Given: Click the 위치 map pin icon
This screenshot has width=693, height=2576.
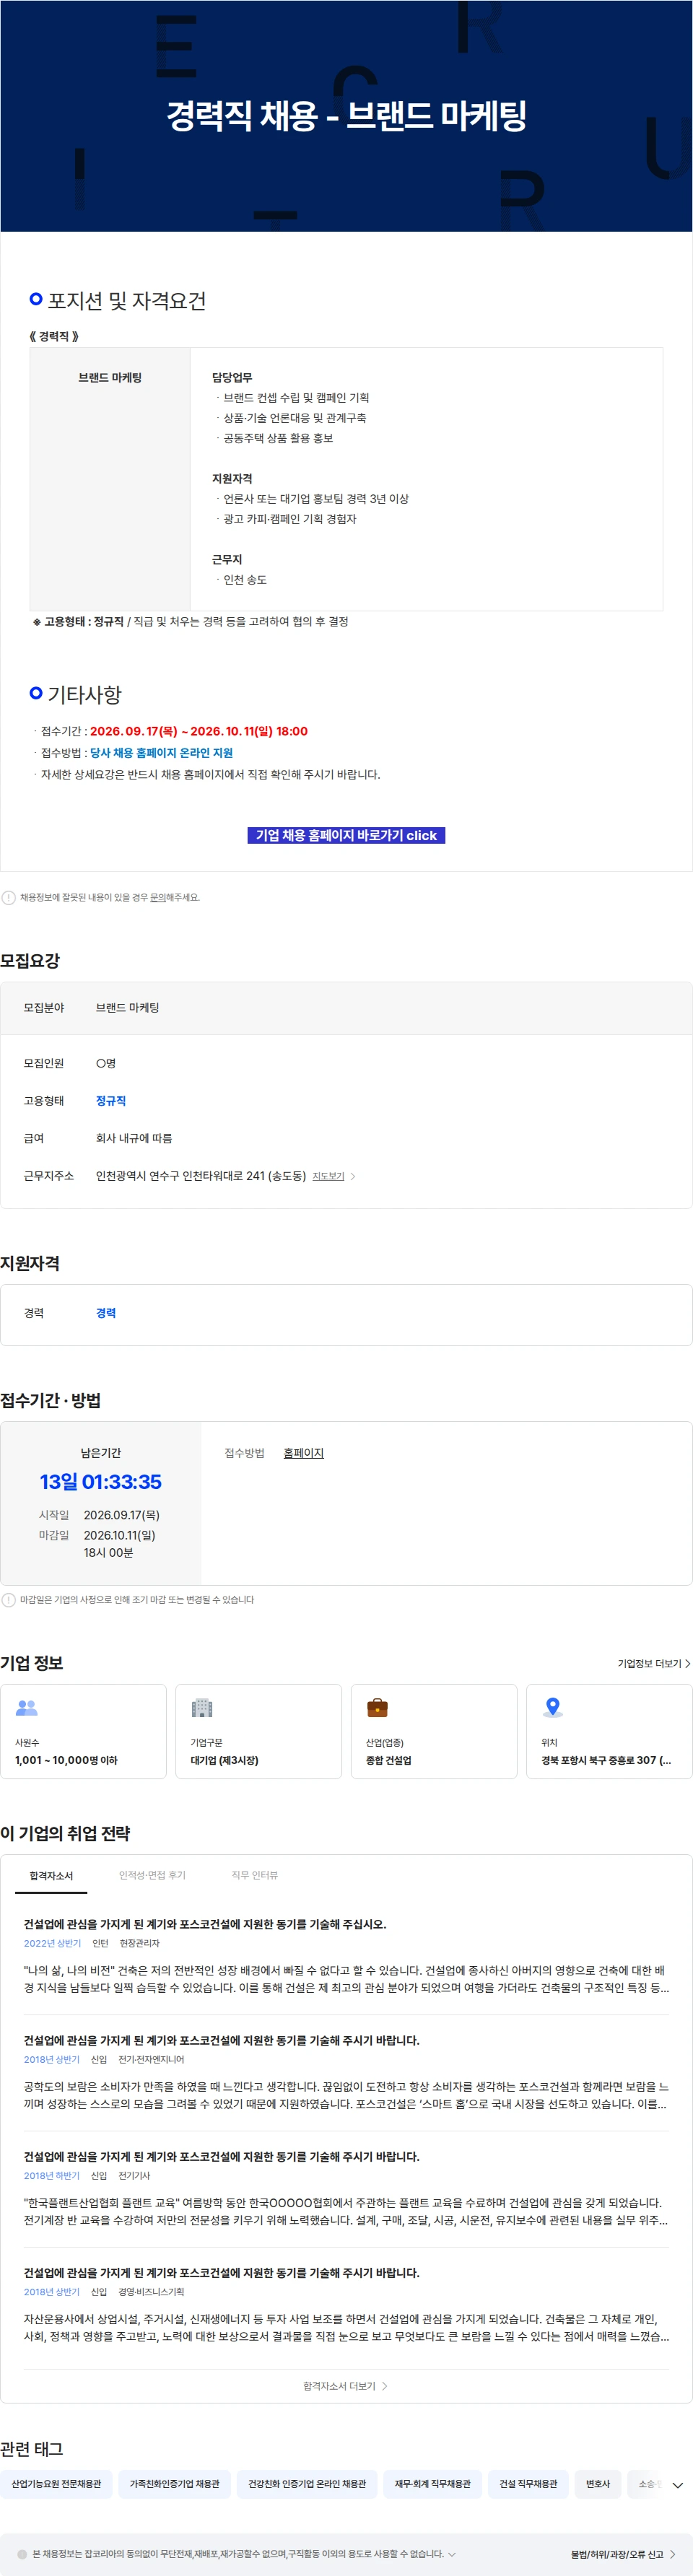Looking at the screenshot, I should click(552, 1707).
